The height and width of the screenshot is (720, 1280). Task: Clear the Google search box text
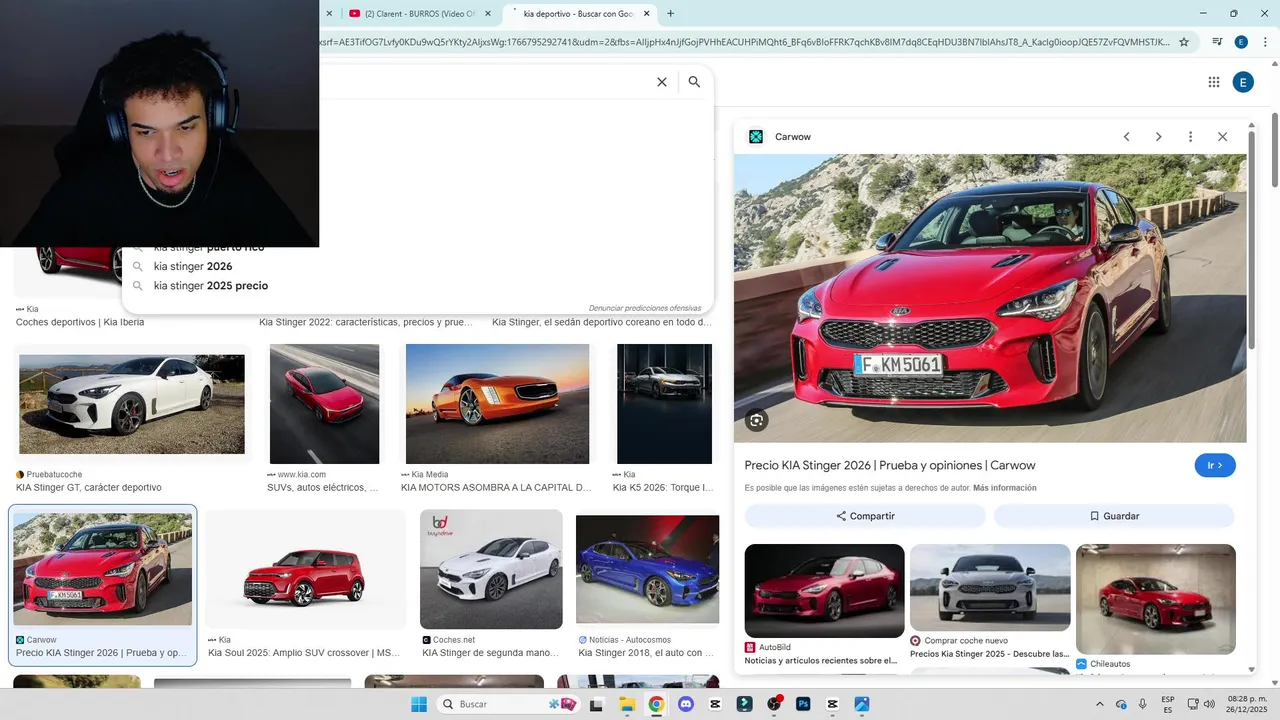pos(661,82)
